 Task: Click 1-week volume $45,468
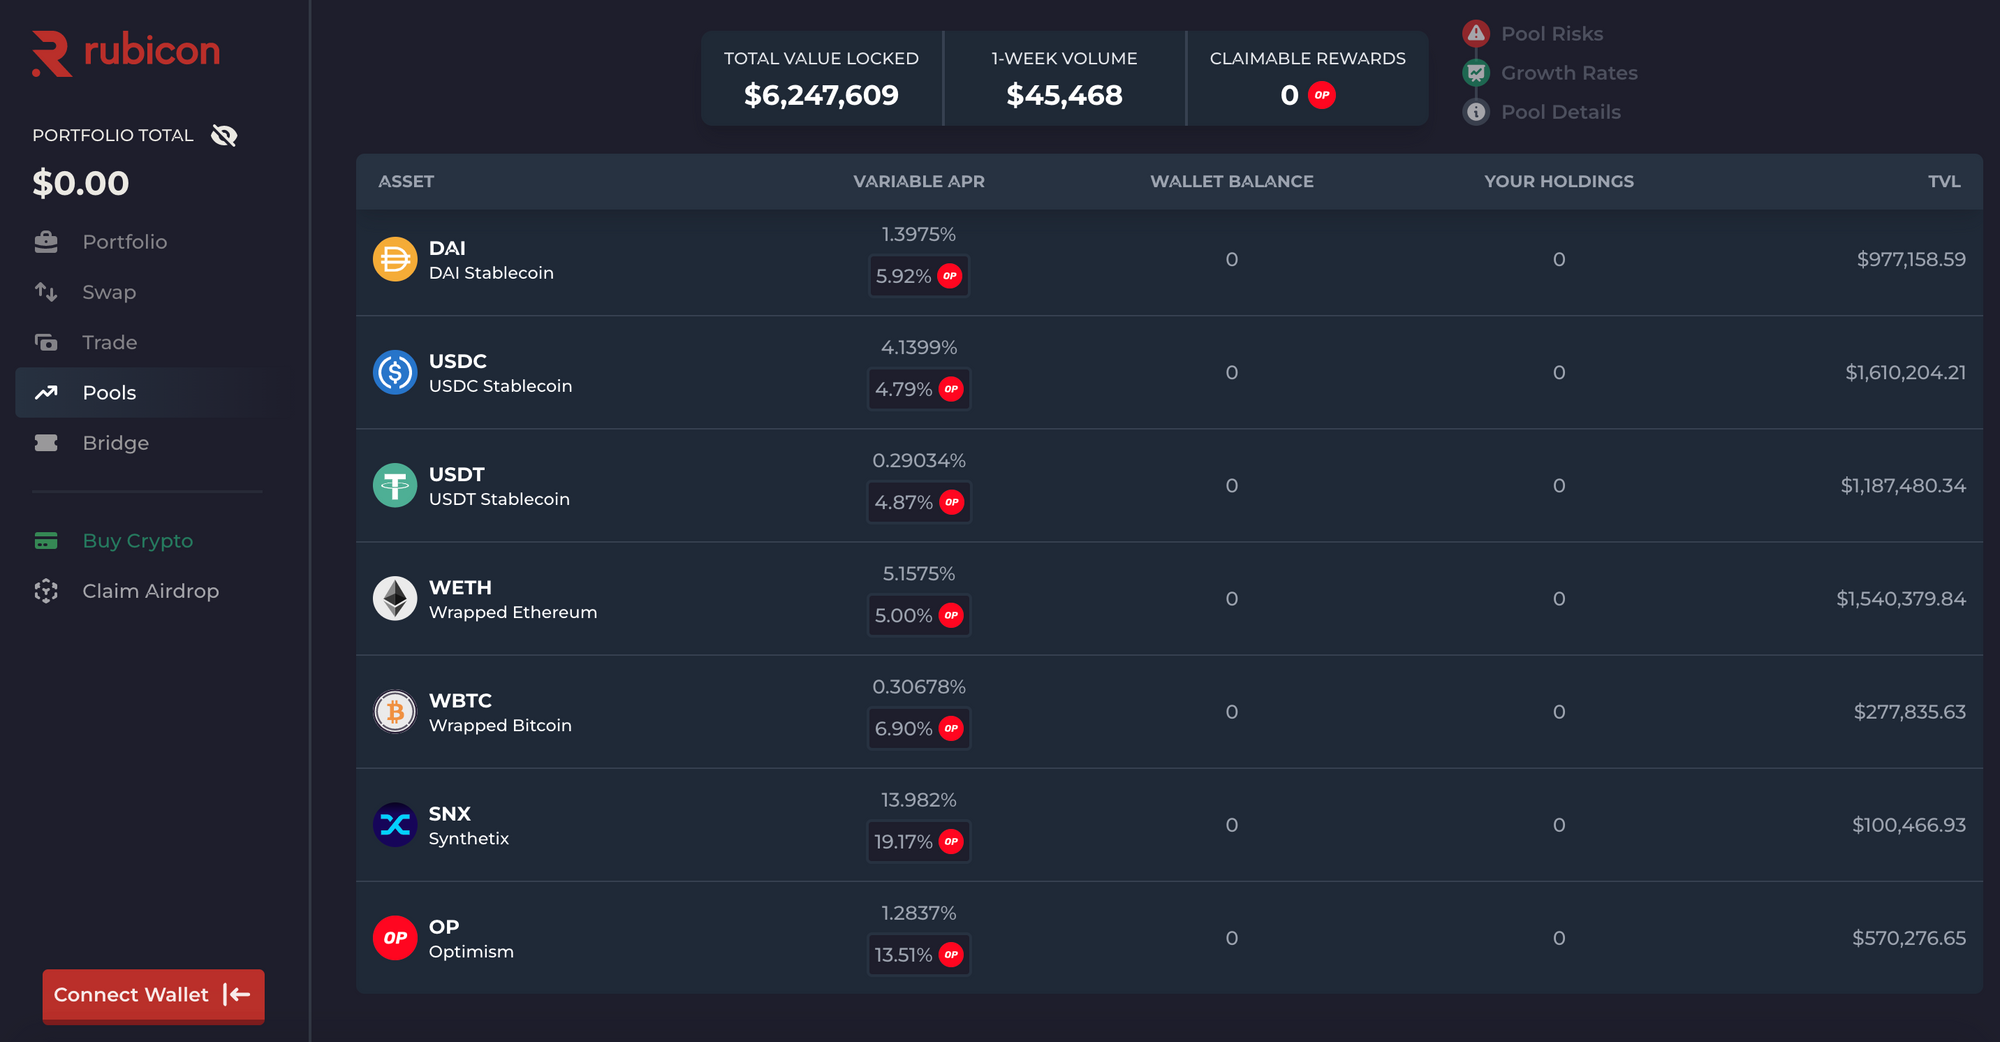pyautogui.click(x=1064, y=95)
